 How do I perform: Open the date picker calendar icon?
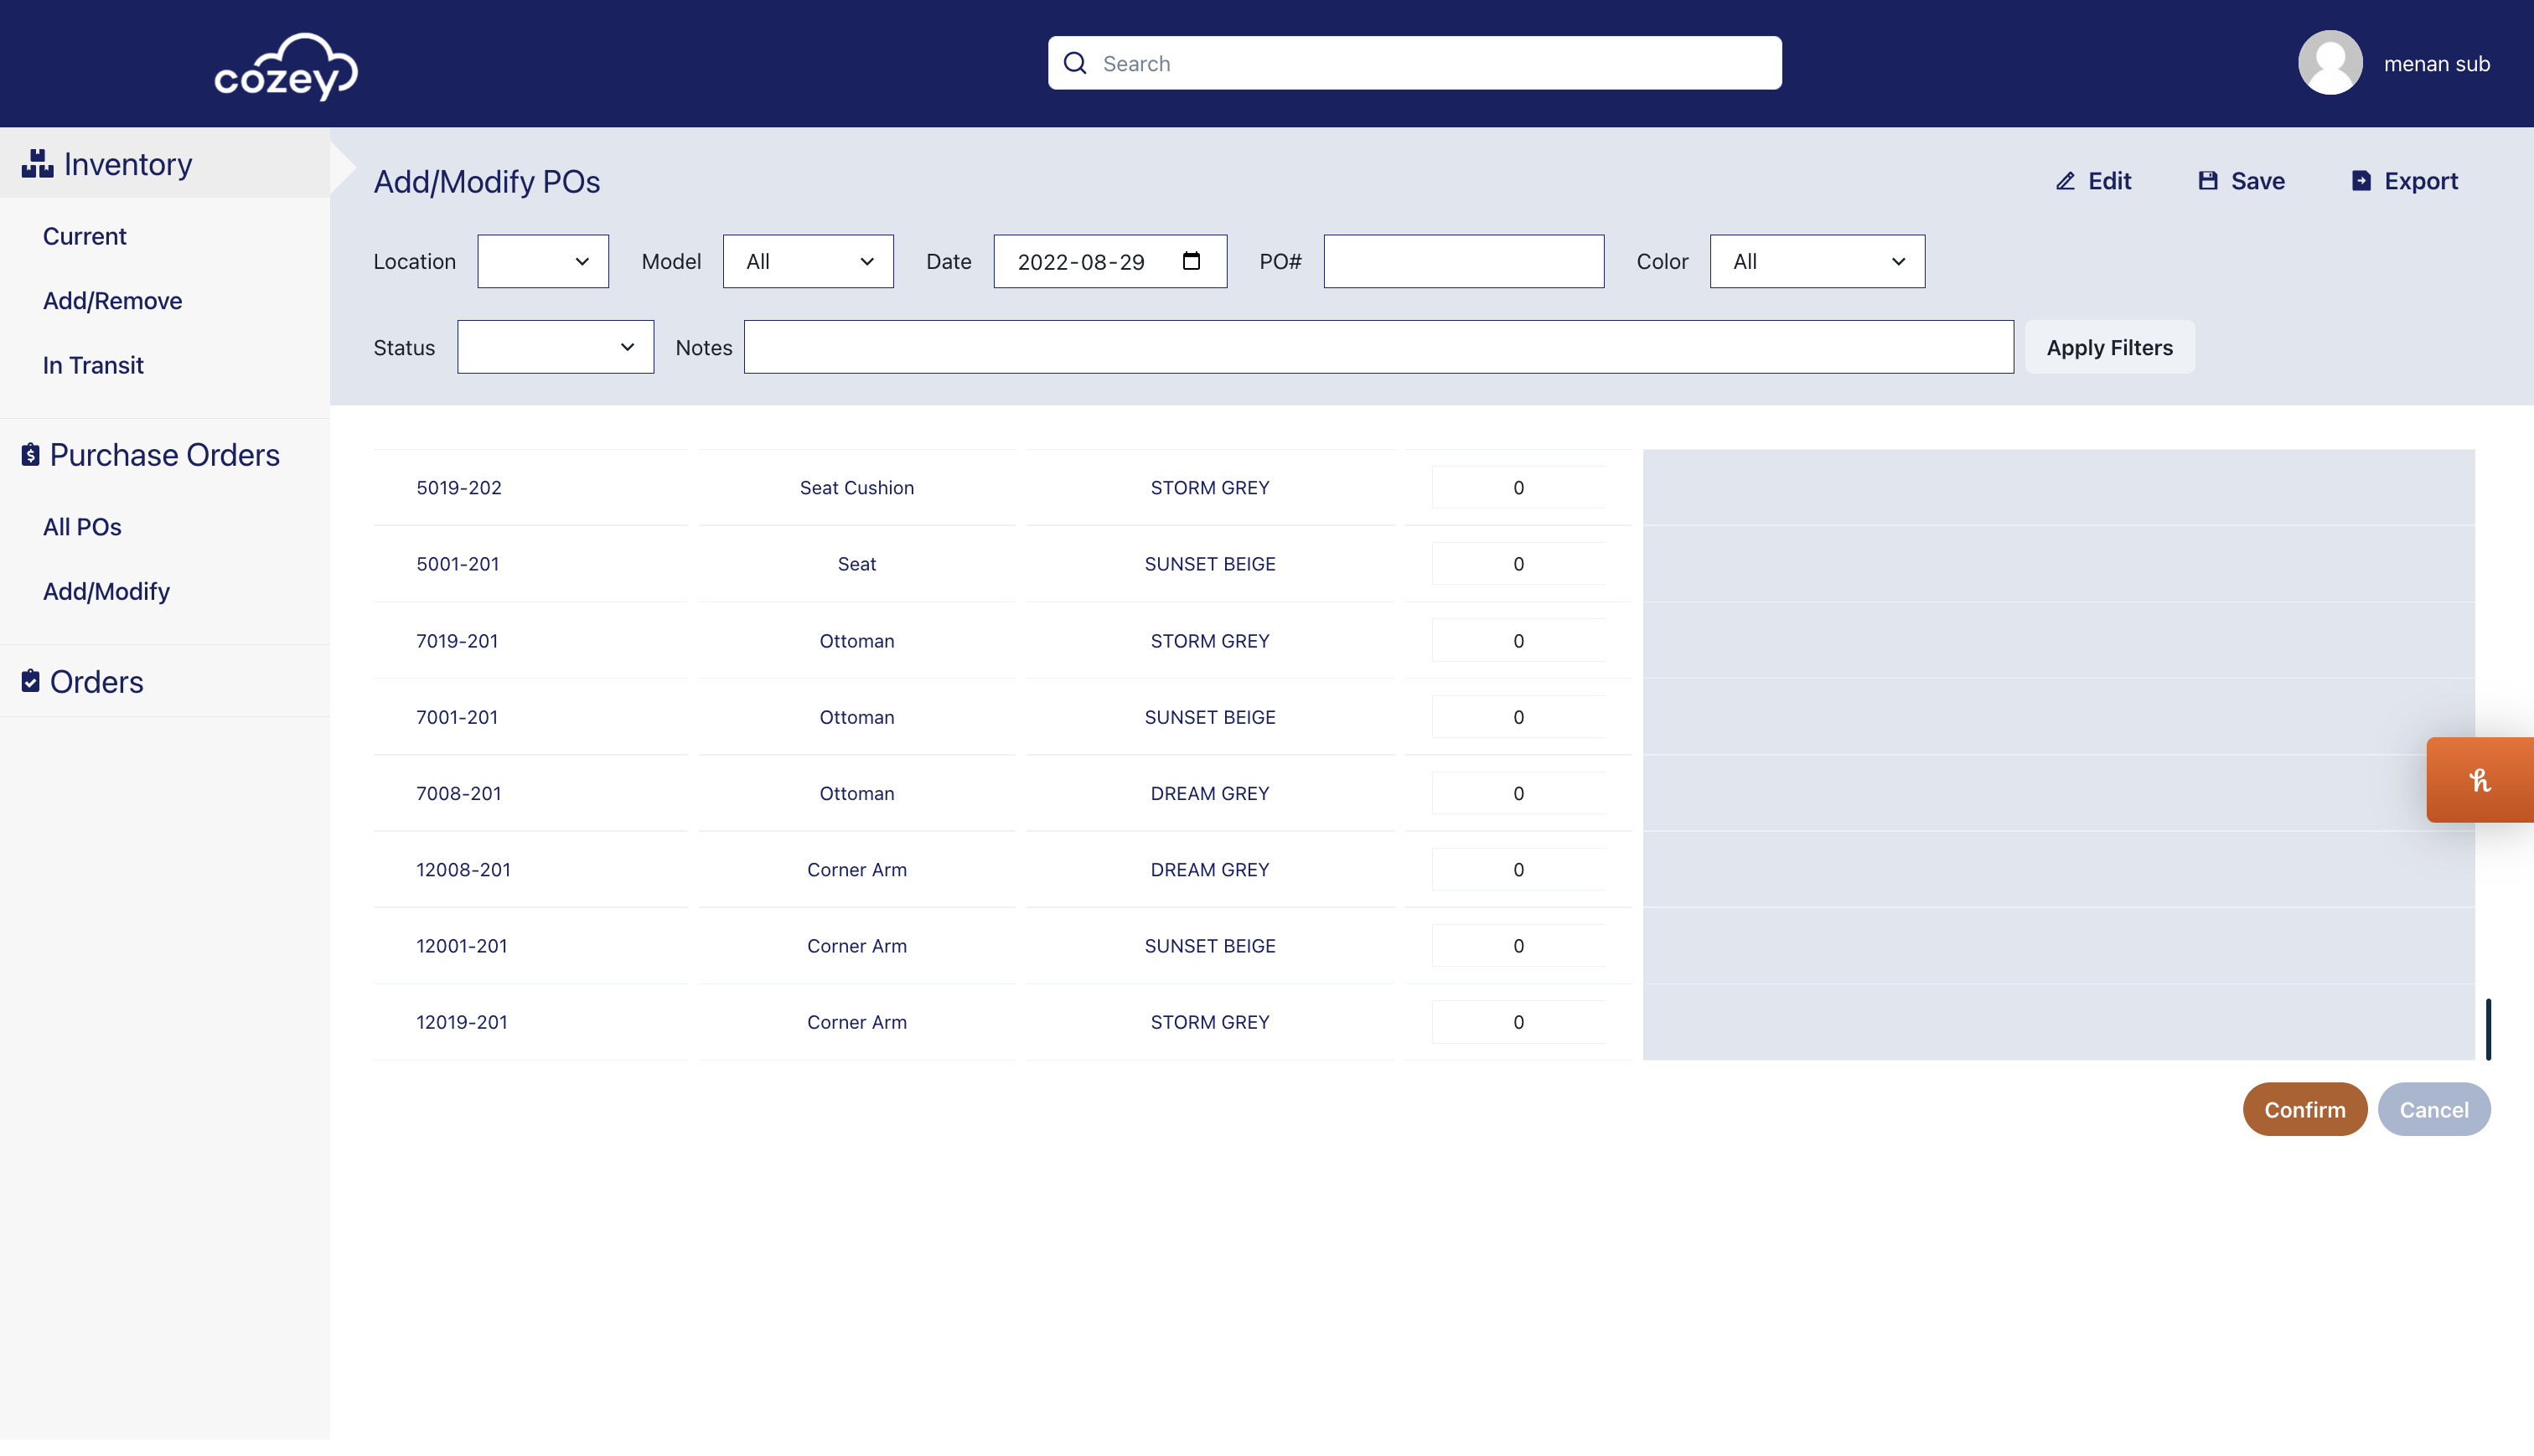click(x=1191, y=261)
